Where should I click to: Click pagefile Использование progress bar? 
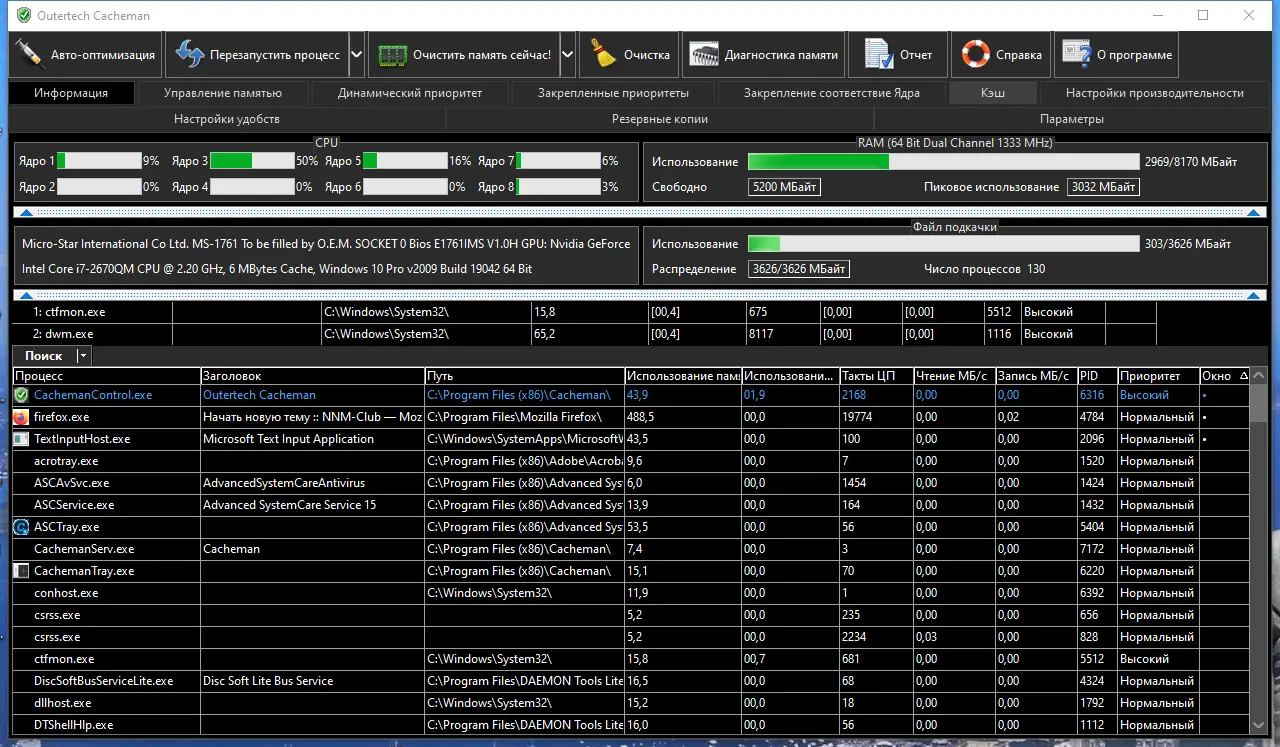pyautogui.click(x=943, y=244)
